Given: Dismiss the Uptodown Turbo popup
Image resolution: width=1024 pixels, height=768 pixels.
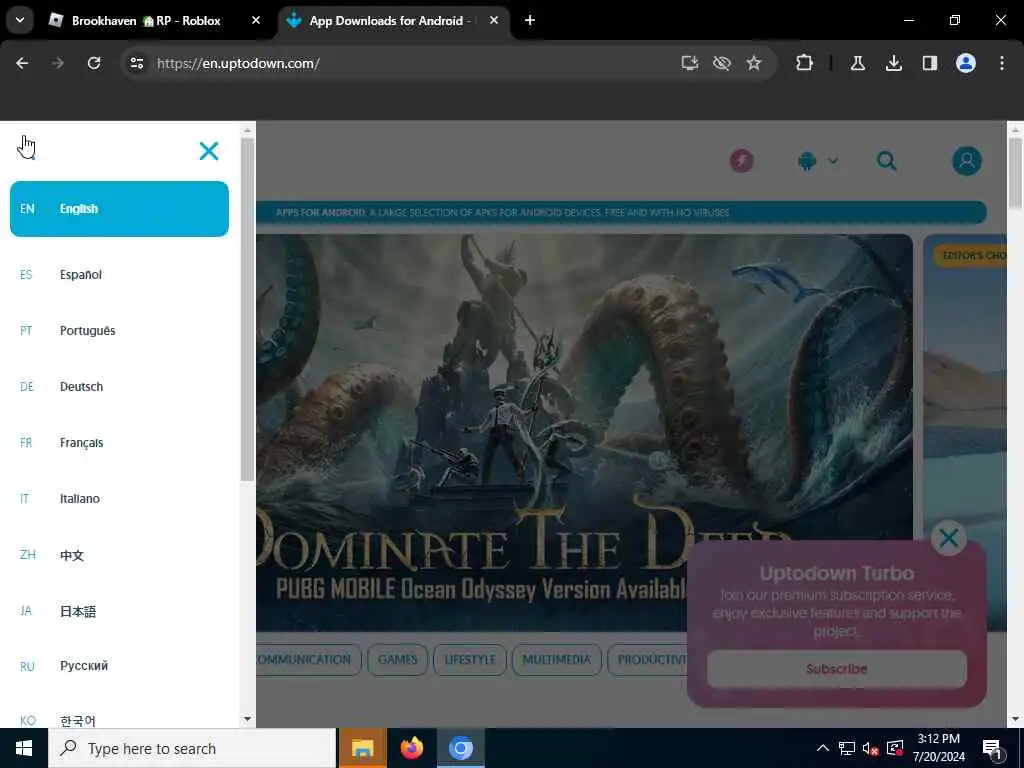Looking at the screenshot, I should (948, 539).
